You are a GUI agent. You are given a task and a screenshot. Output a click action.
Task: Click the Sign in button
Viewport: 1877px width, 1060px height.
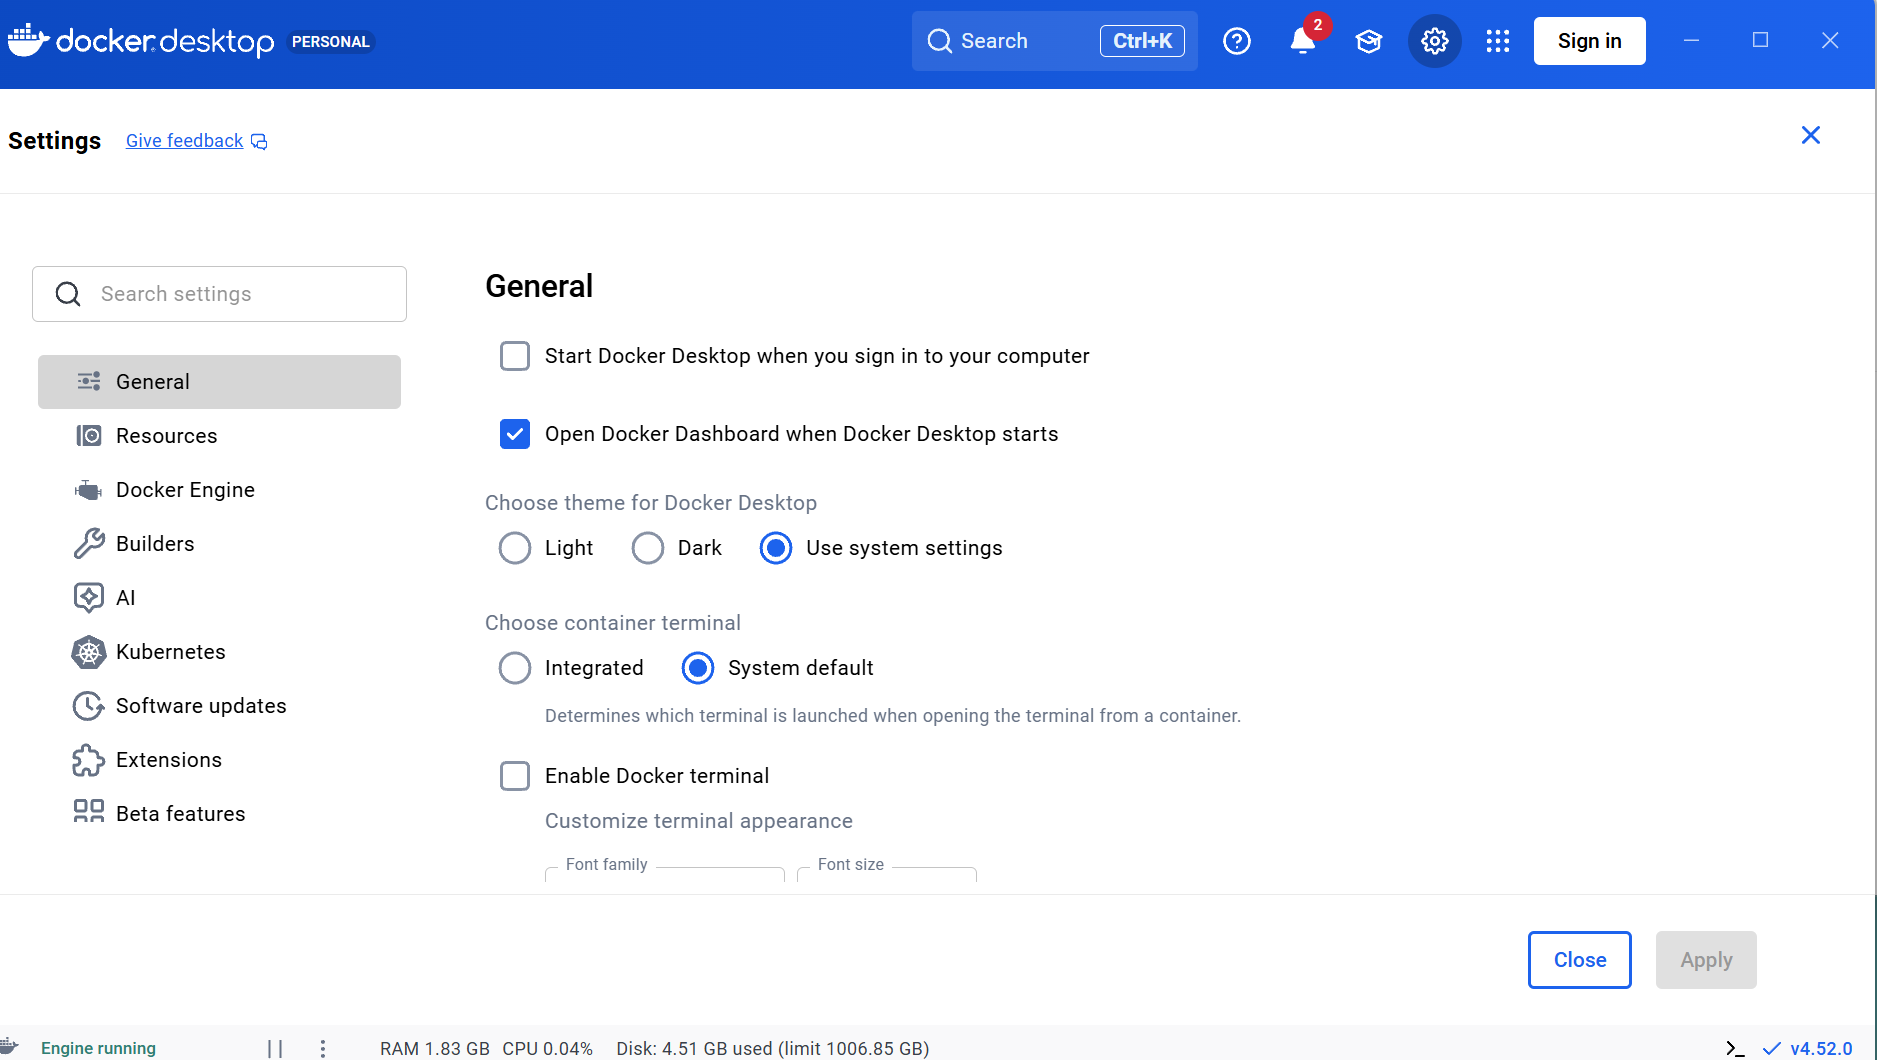click(x=1589, y=41)
